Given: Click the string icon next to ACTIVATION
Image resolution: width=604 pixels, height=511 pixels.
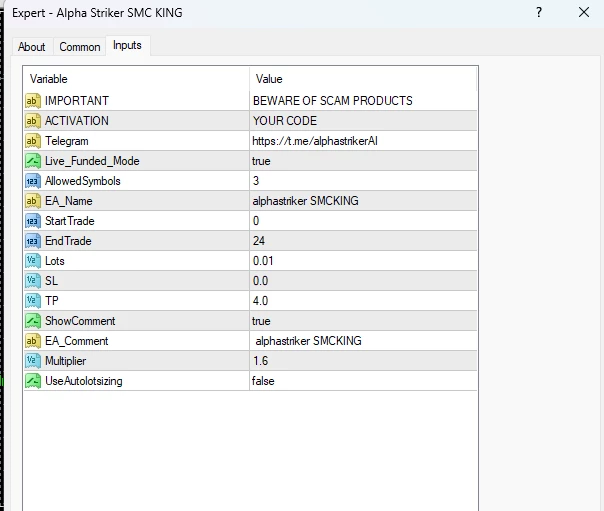Looking at the screenshot, I should (33, 121).
